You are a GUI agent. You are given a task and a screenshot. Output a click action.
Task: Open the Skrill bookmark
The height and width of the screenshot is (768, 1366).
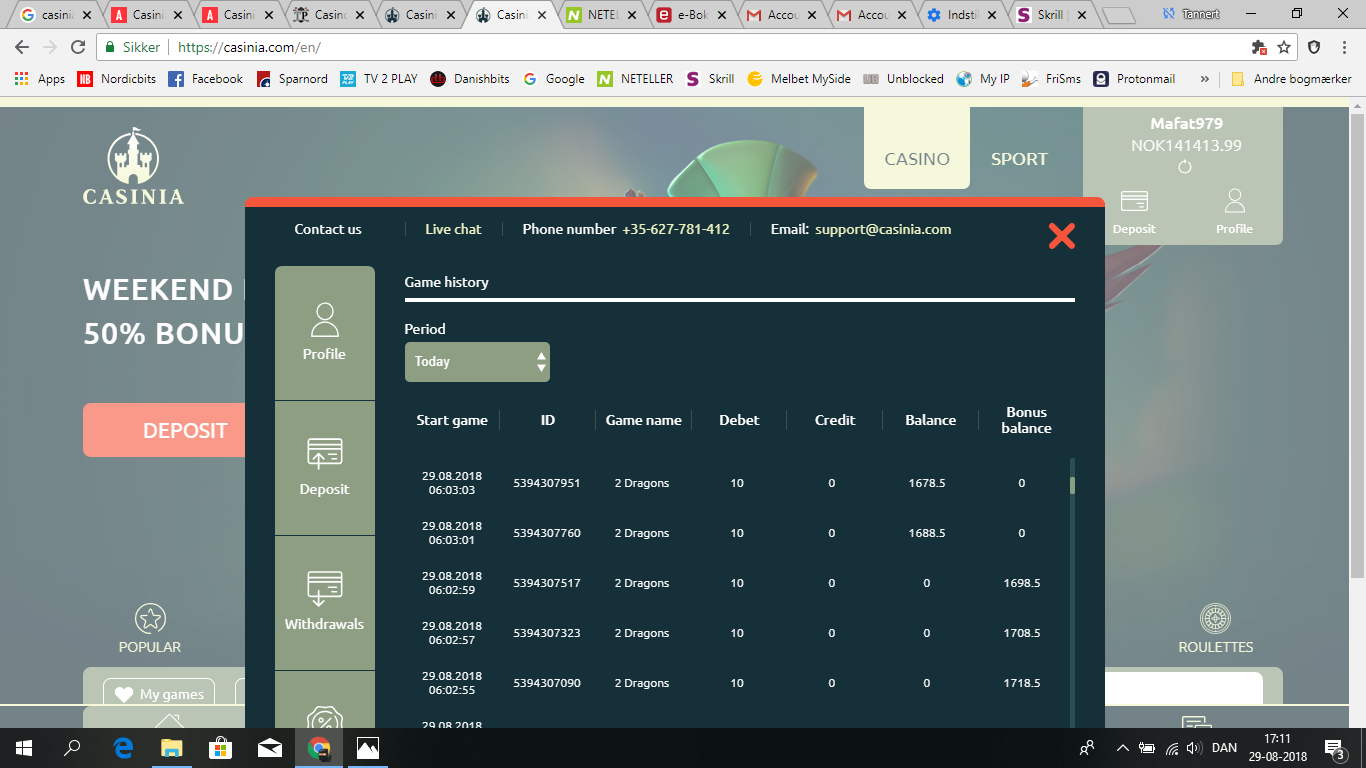pyautogui.click(x=710, y=79)
